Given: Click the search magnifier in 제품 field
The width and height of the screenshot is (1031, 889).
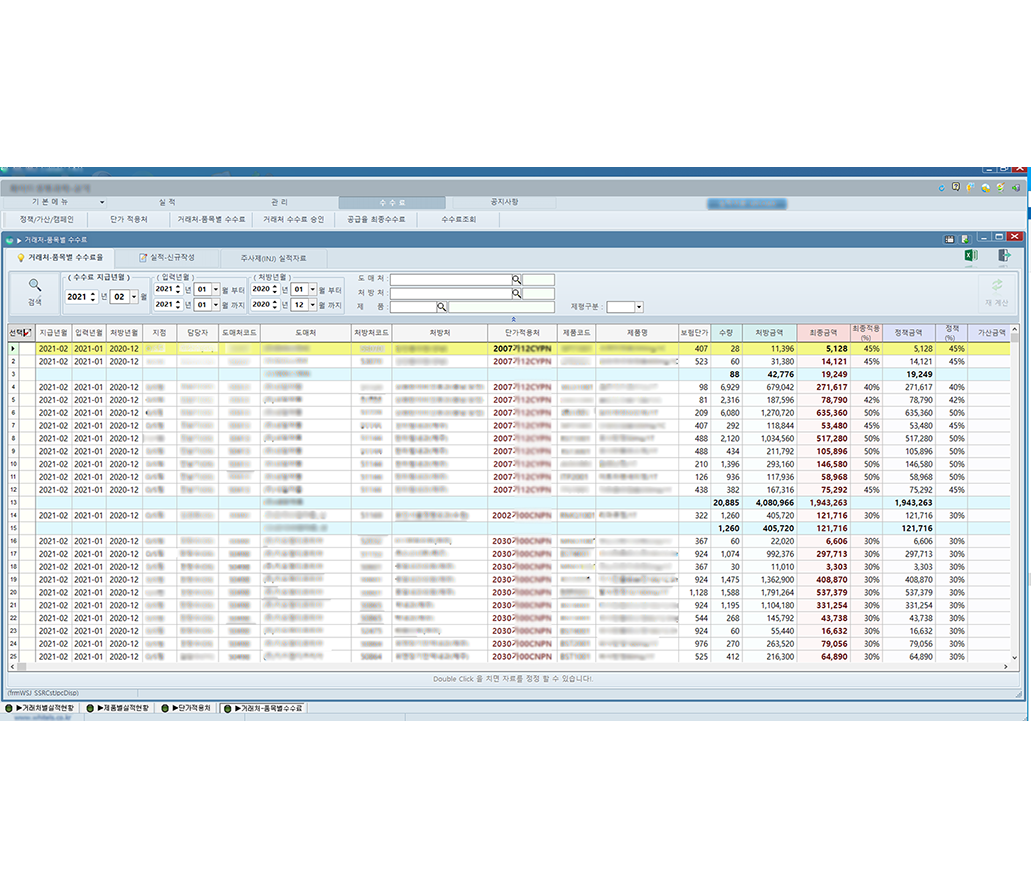Looking at the screenshot, I should point(441,307).
